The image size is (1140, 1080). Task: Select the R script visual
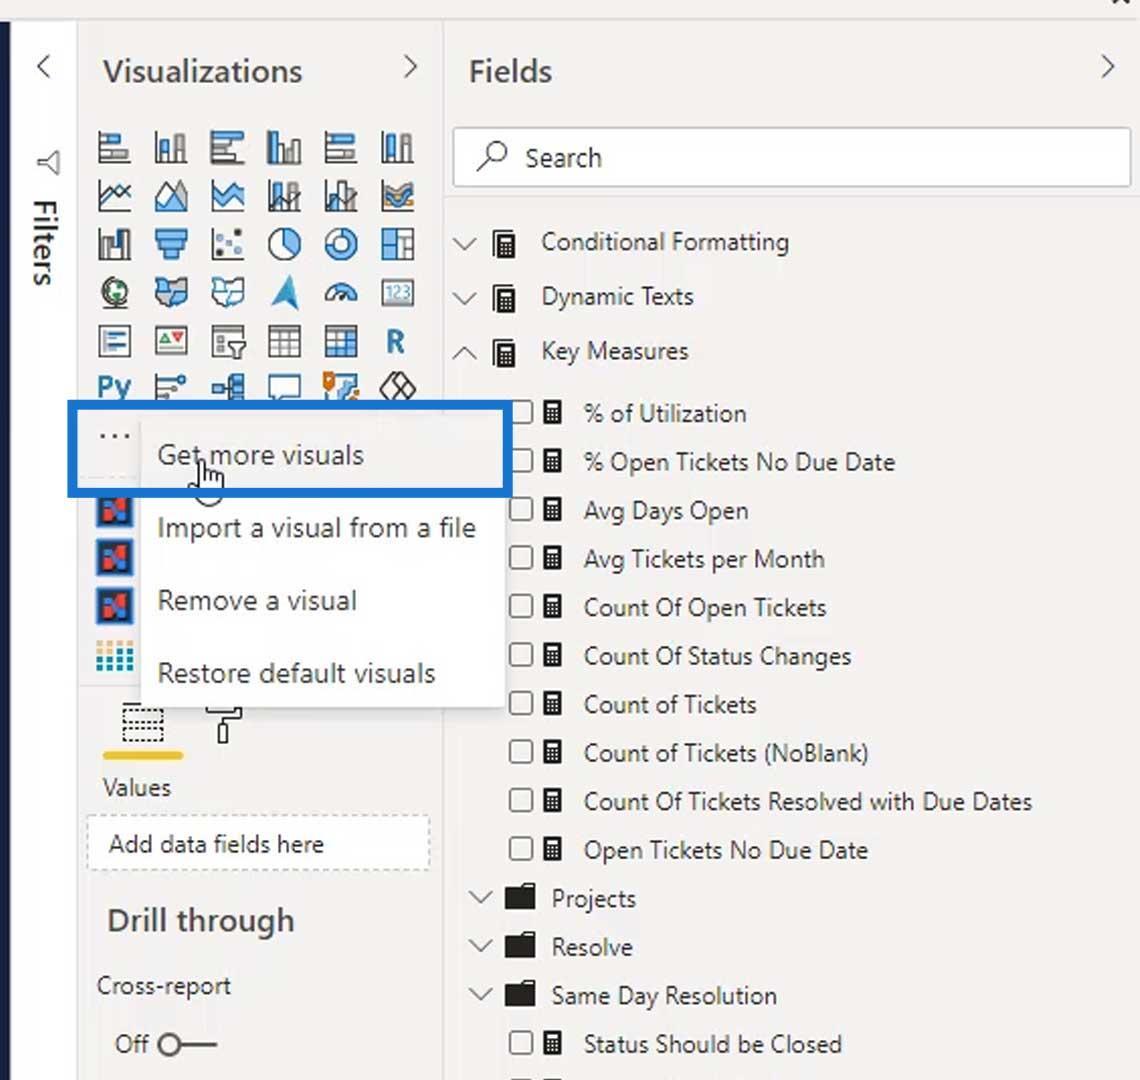398,340
